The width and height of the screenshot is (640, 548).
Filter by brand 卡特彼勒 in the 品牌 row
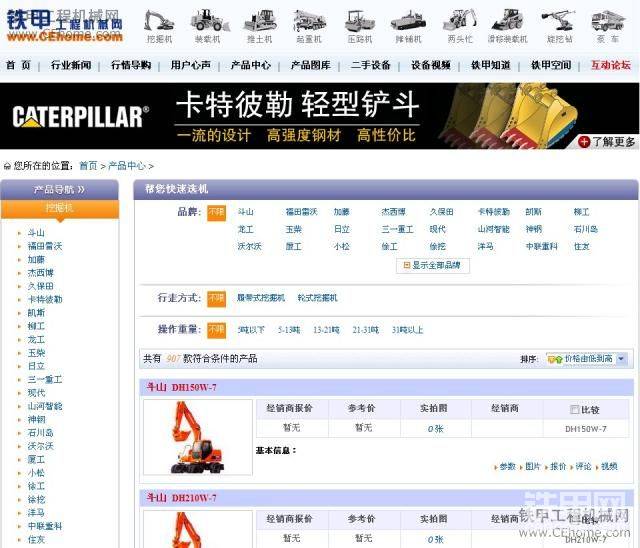(494, 212)
